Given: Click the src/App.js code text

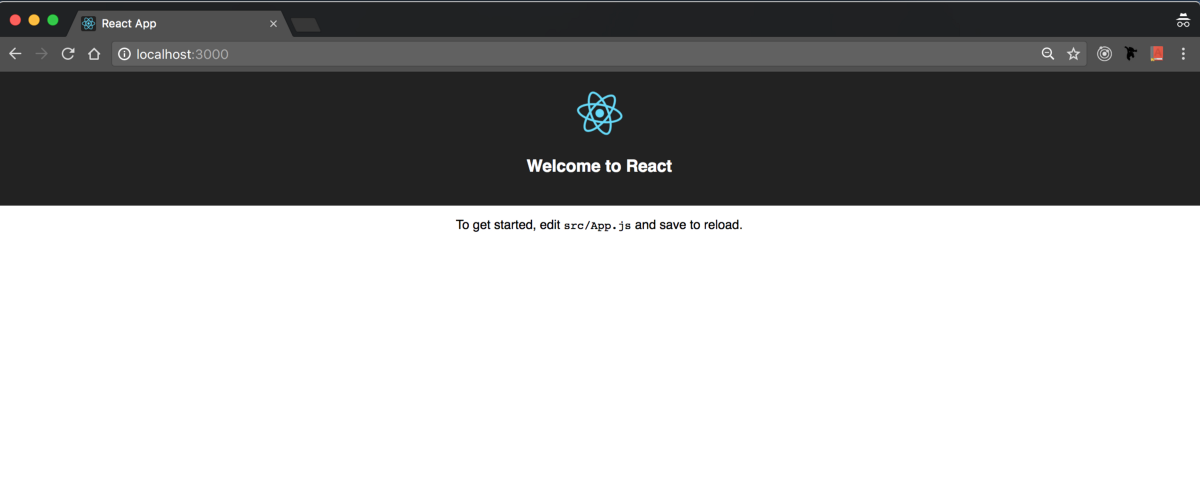Looking at the screenshot, I should tap(598, 226).
